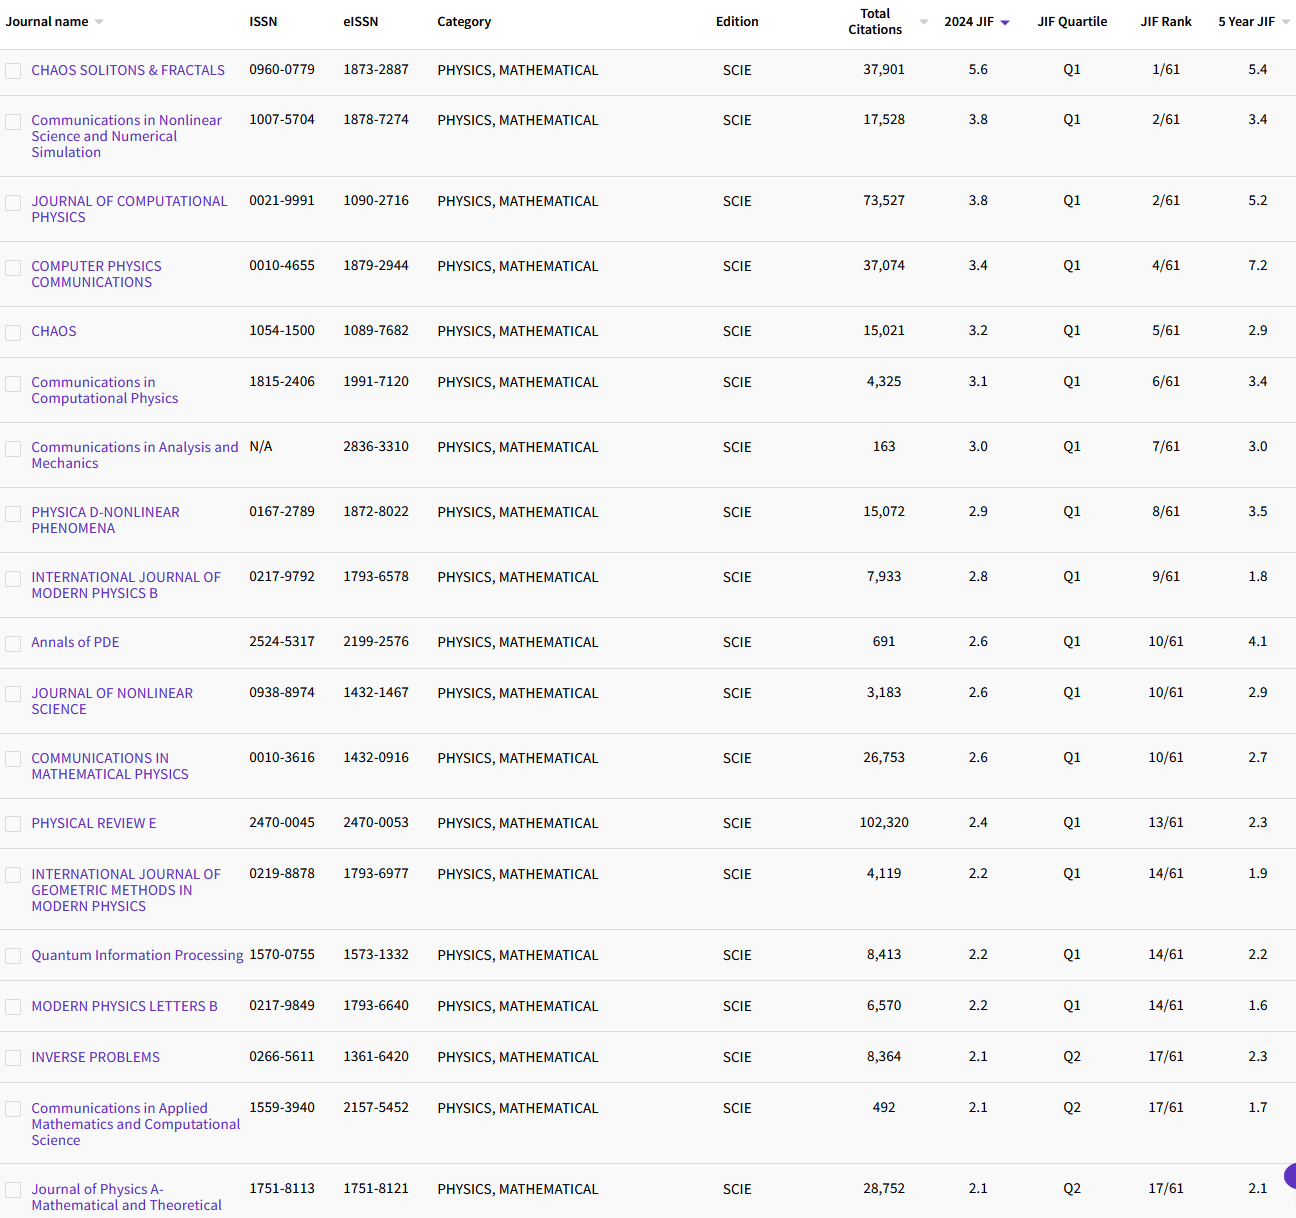Click sort arrow beside 5 Year JIF
This screenshot has height=1218, width=1296.
click(x=1286, y=22)
